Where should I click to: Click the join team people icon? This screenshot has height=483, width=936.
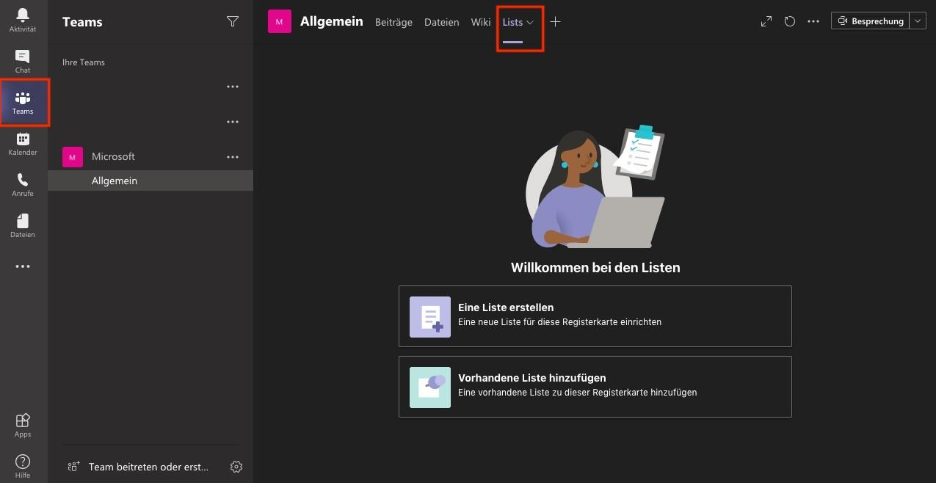coord(73,467)
